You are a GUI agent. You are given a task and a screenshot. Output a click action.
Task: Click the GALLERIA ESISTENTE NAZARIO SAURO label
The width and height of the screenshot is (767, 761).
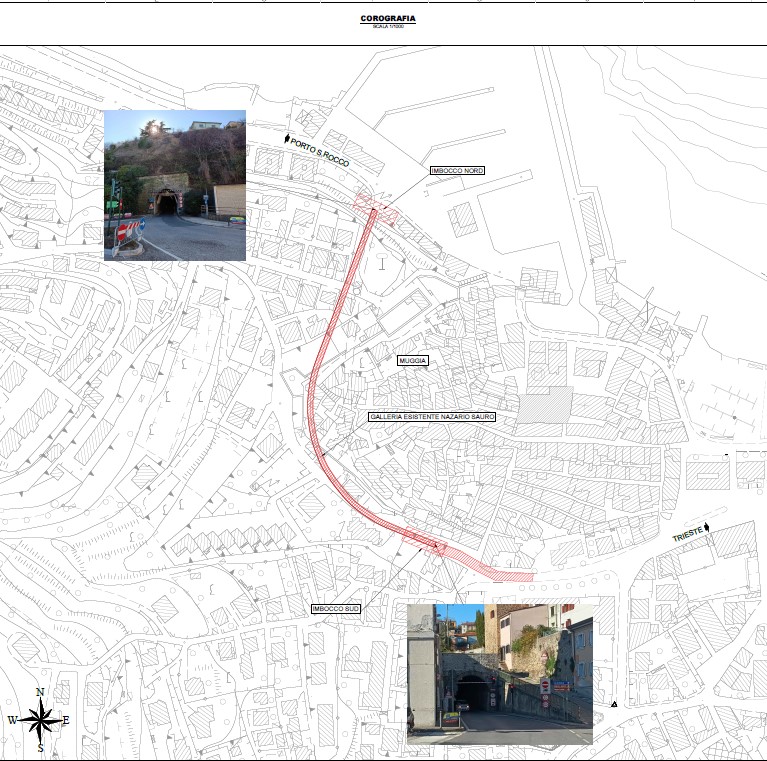431,416
